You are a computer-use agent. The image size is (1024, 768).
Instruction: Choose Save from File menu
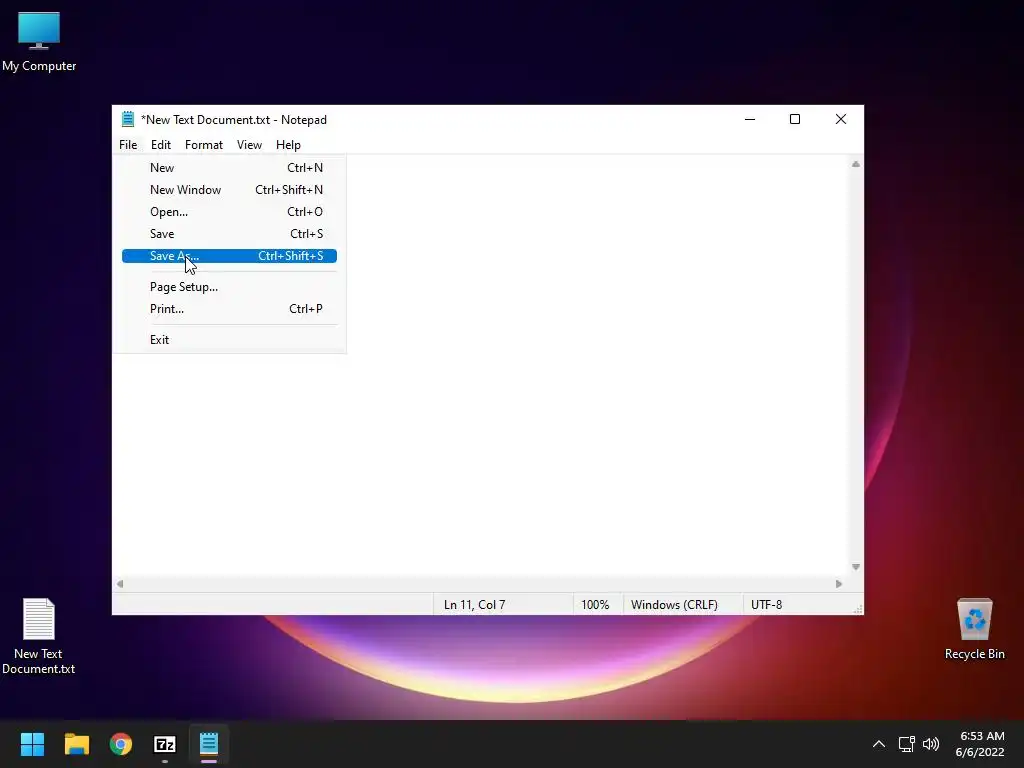coord(229,234)
